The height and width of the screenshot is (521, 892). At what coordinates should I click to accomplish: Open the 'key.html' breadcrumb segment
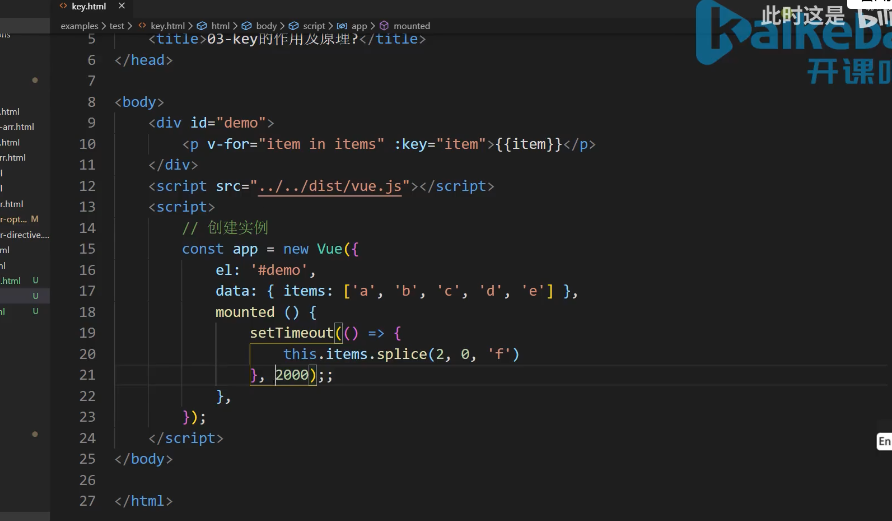167,26
